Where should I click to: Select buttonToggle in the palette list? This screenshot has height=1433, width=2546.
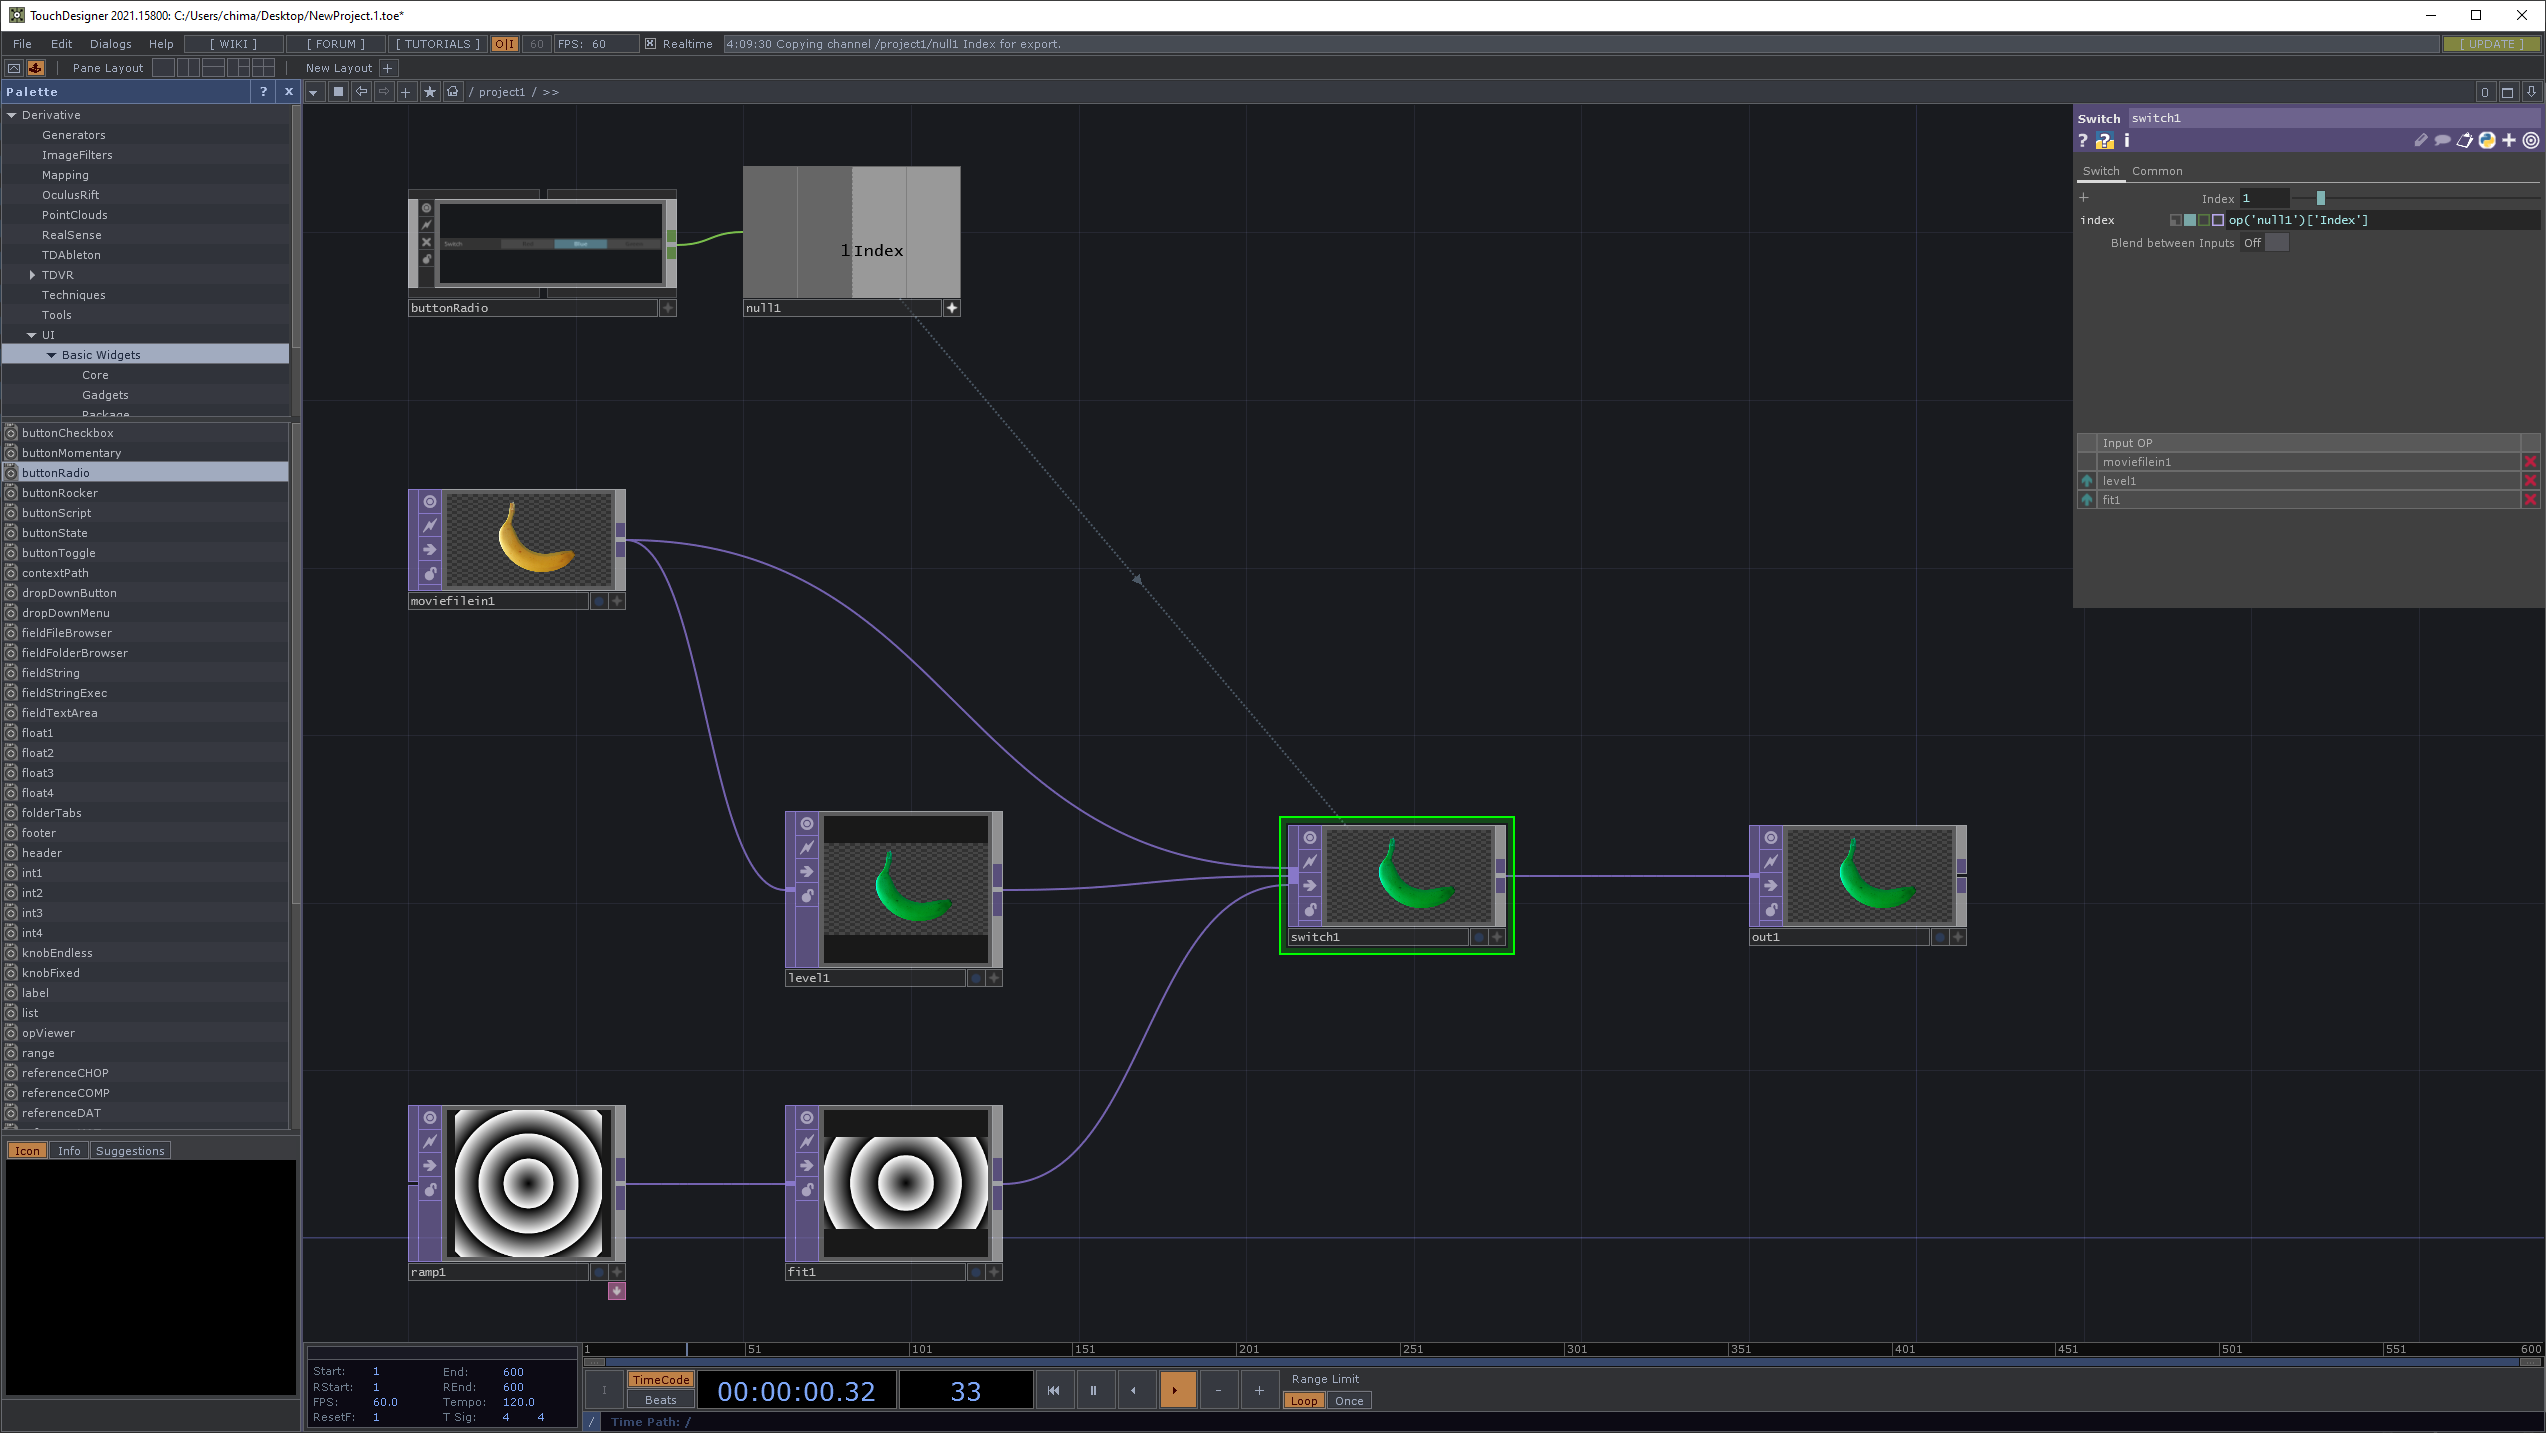(59, 553)
